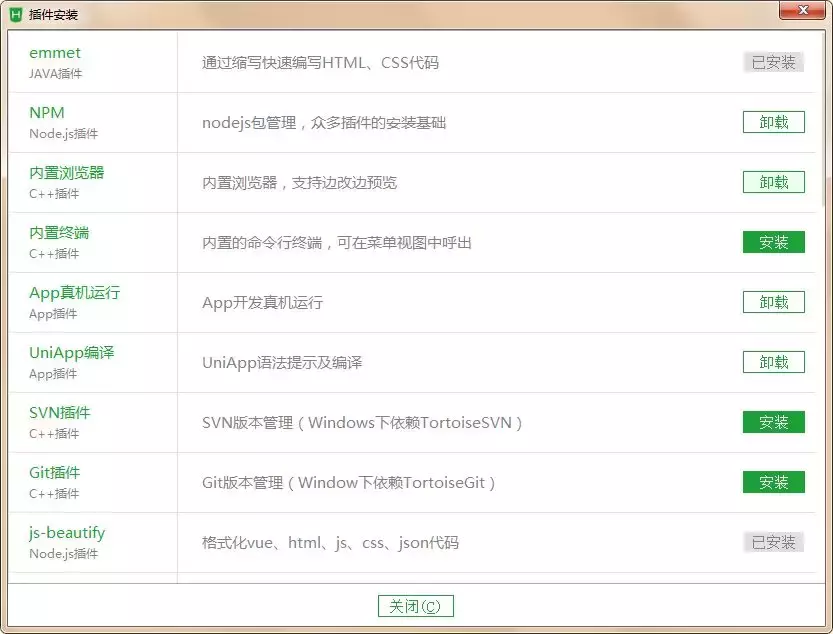Install the Git插件 plugin
The image size is (833, 634).
tap(773, 482)
